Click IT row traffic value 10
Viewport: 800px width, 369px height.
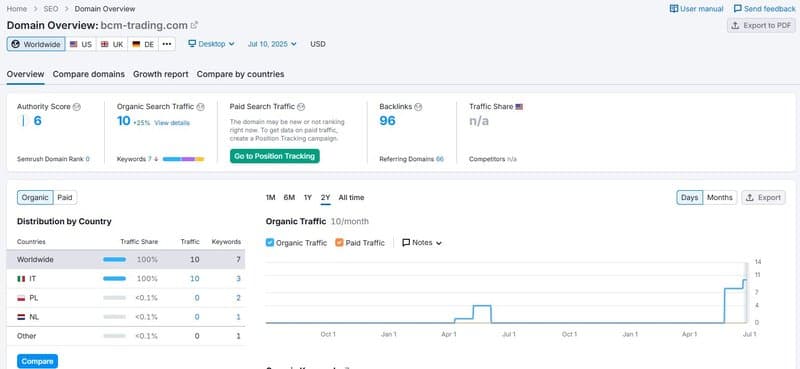coord(194,279)
